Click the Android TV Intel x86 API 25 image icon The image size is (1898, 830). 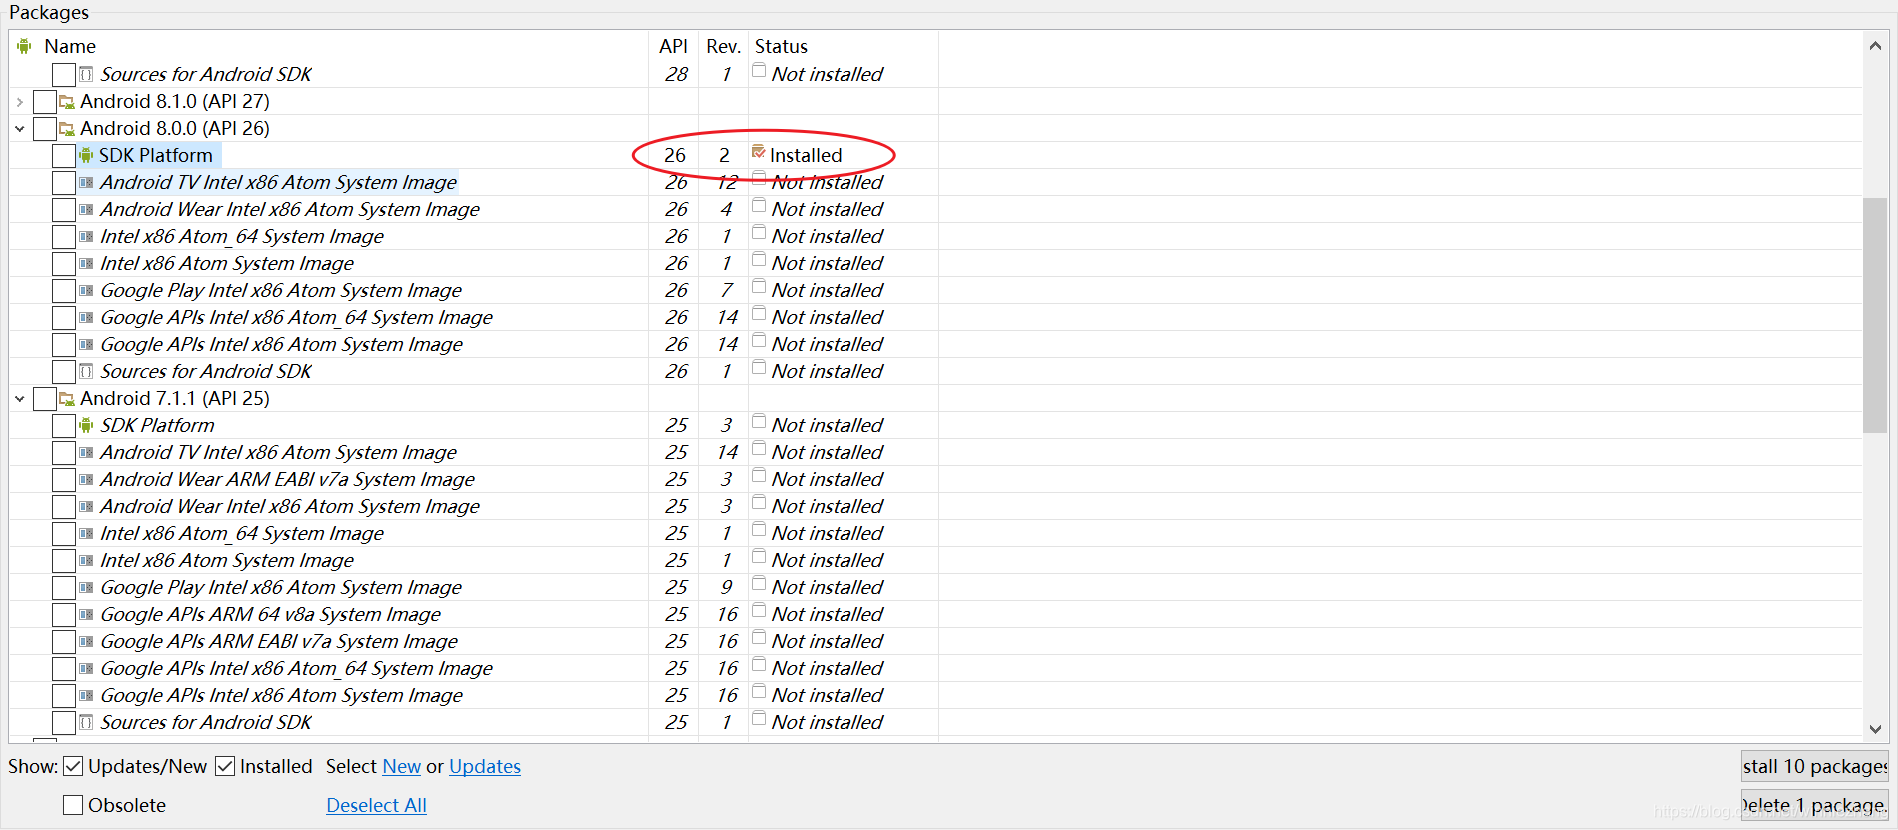tap(86, 452)
